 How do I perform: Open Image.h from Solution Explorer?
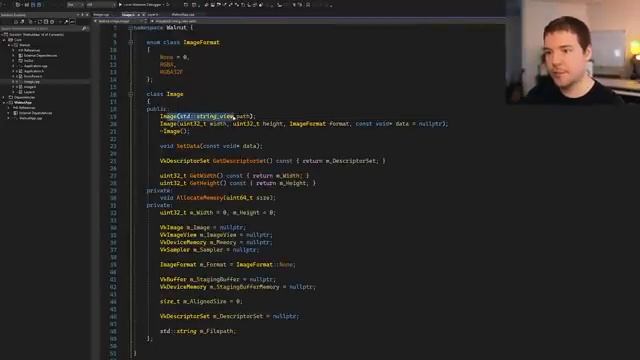pos(30,87)
